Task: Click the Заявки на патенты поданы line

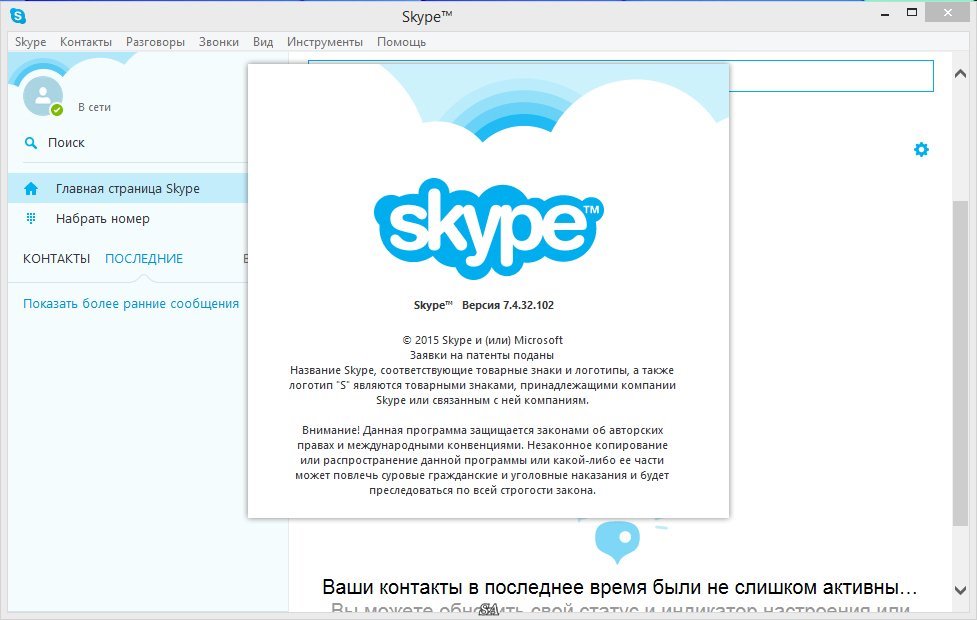Action: (x=482, y=355)
